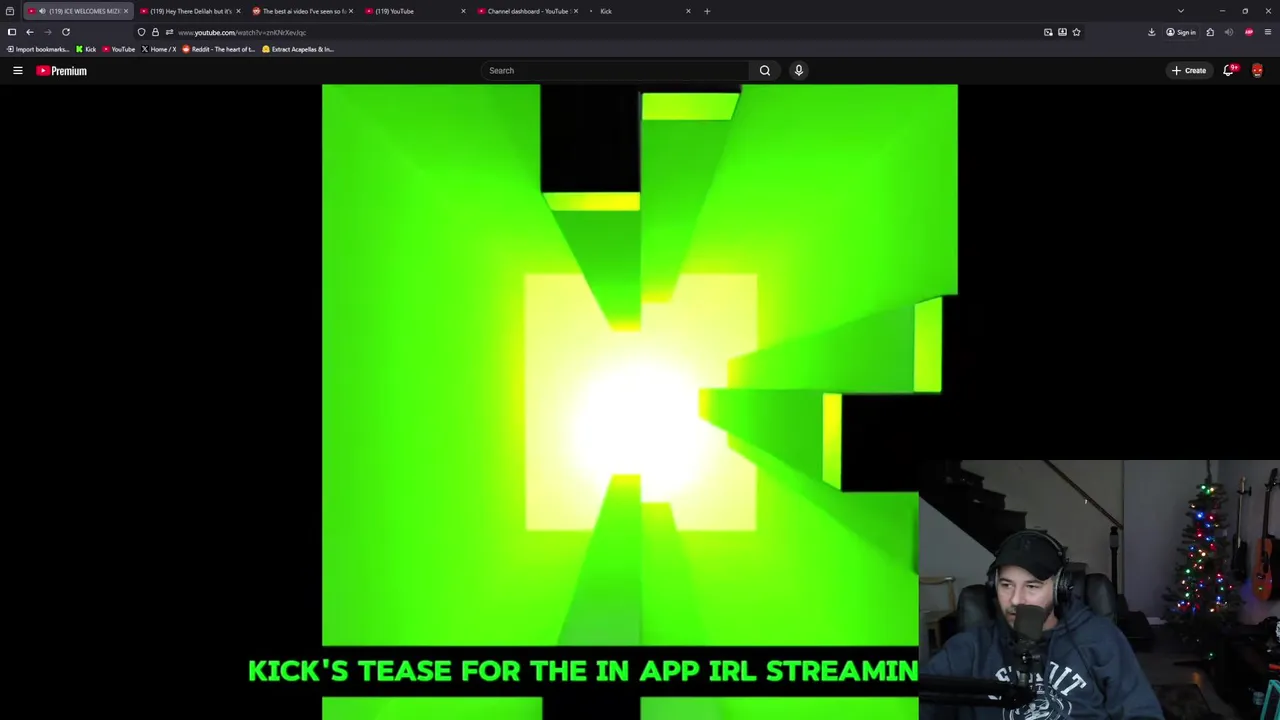The image size is (1280, 720).
Task: Switch to the Kick tab
Action: pos(639,11)
